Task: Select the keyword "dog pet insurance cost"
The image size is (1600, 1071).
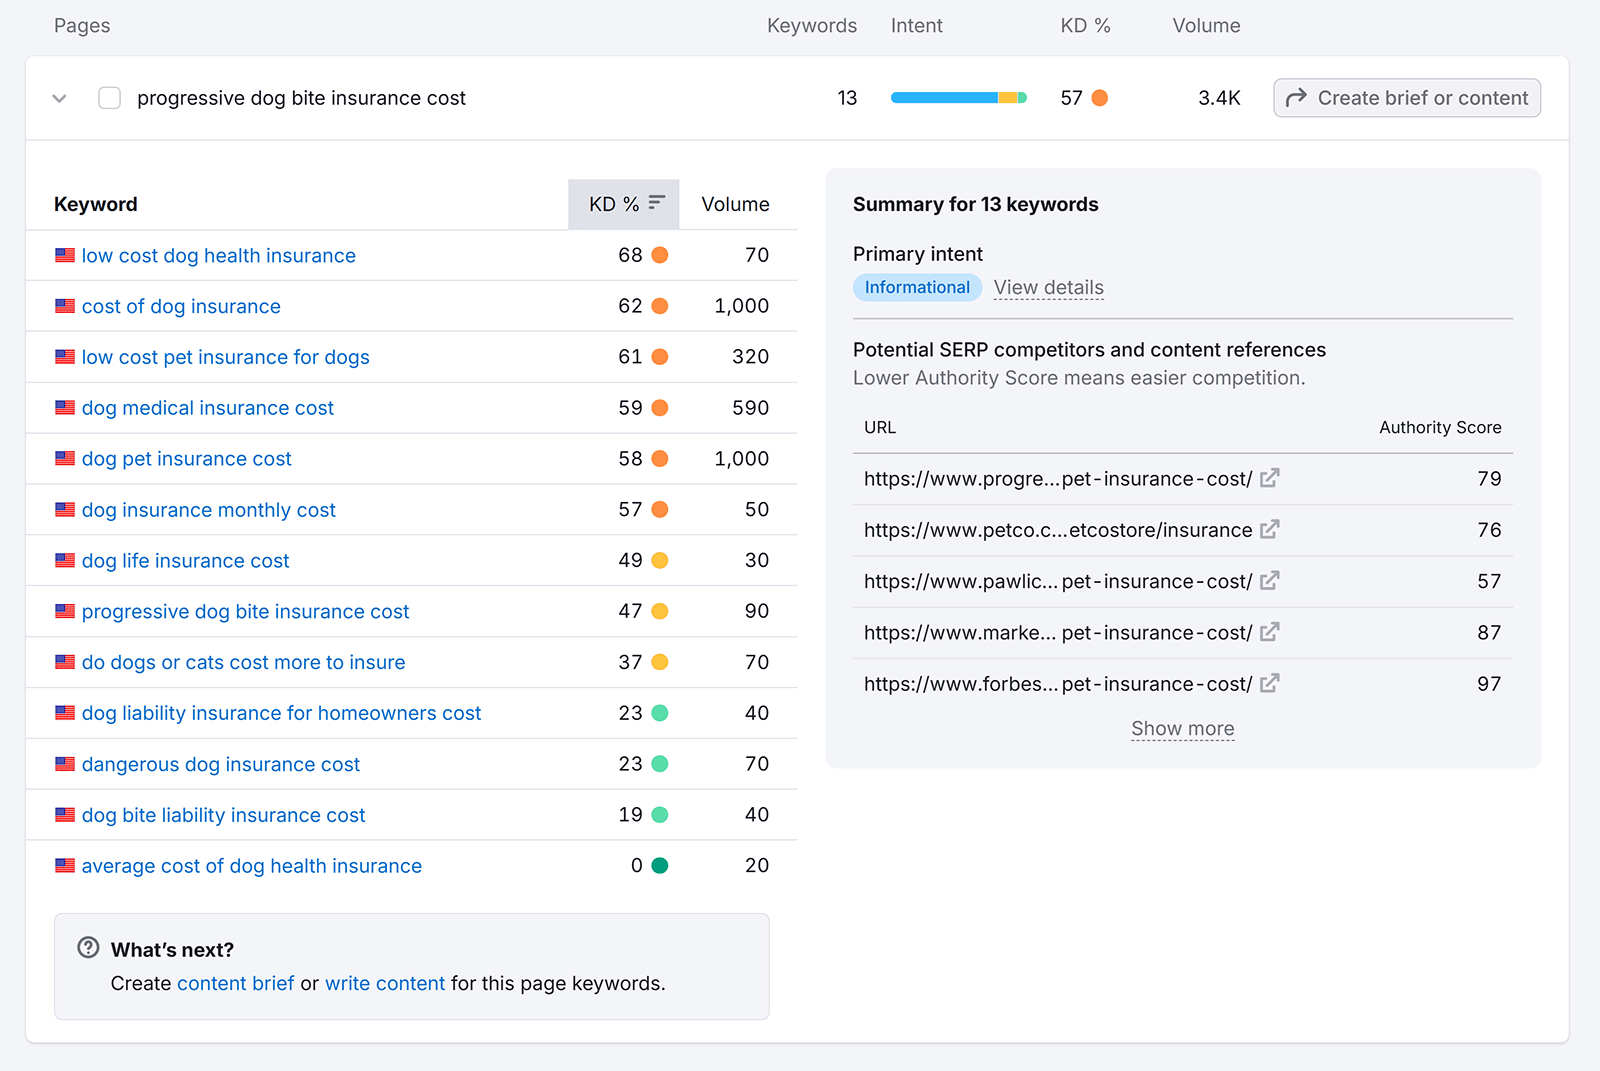Action: coord(186,458)
